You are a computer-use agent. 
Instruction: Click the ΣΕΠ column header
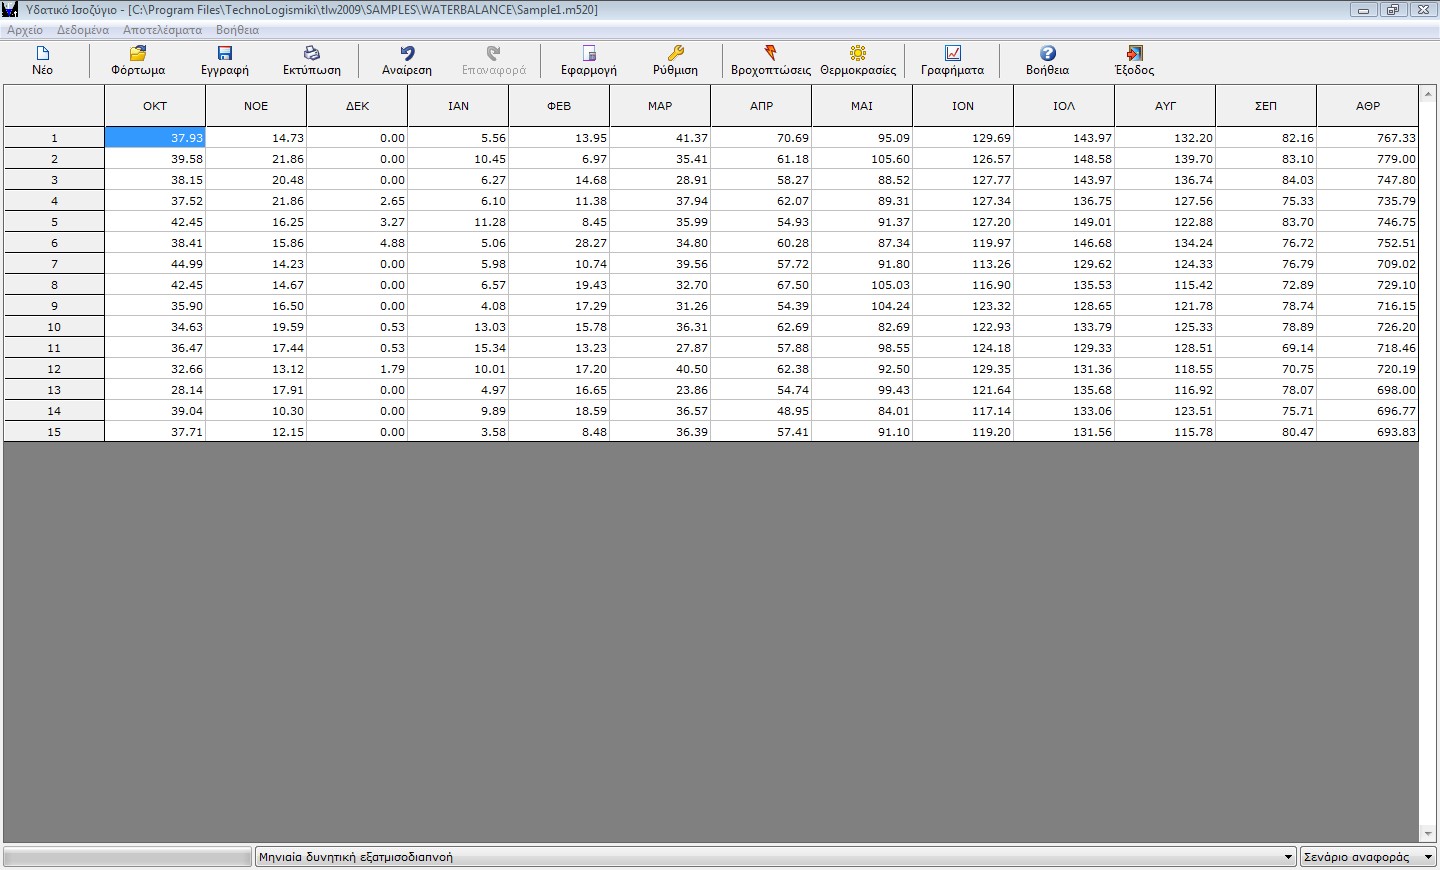(1266, 106)
